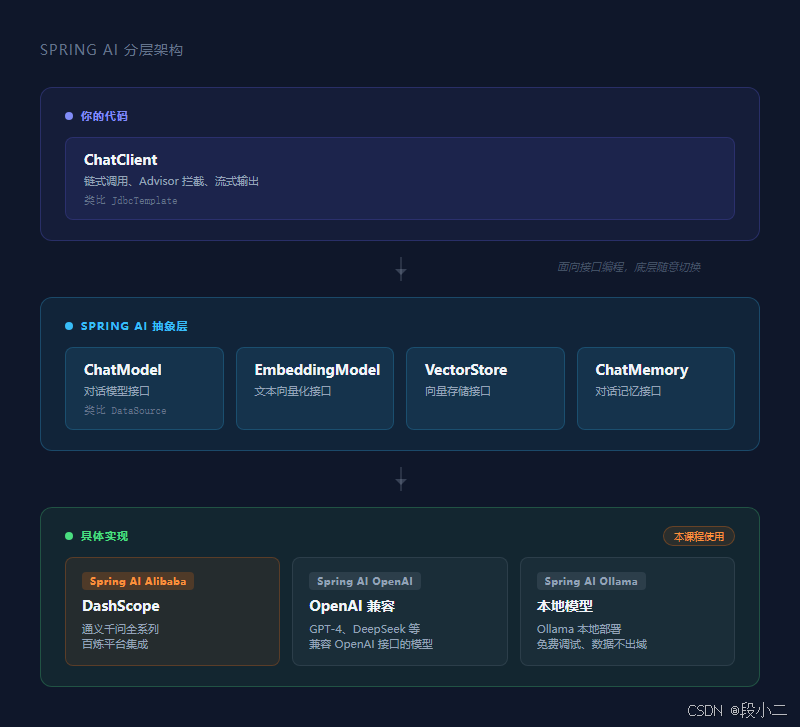The image size is (800, 727).
Task: Click the purple dot beside 你的代码
Action: pos(69,116)
